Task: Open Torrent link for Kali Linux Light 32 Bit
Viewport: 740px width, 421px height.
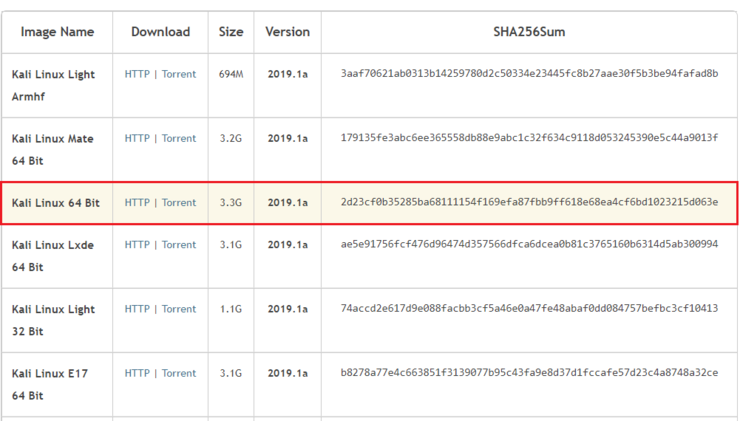Action: click(178, 309)
